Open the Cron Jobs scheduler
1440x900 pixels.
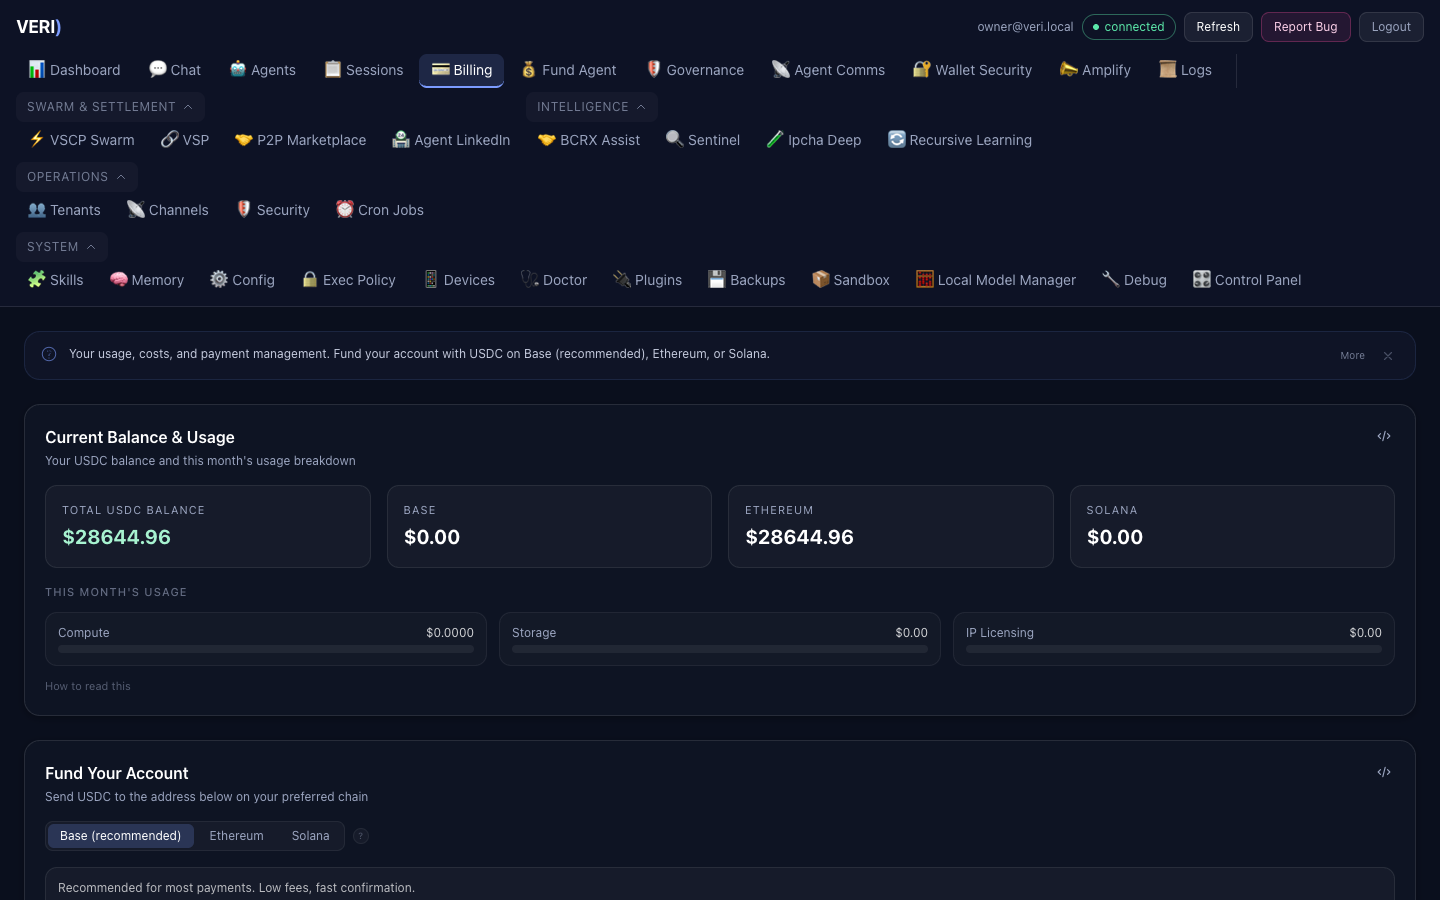coord(379,210)
